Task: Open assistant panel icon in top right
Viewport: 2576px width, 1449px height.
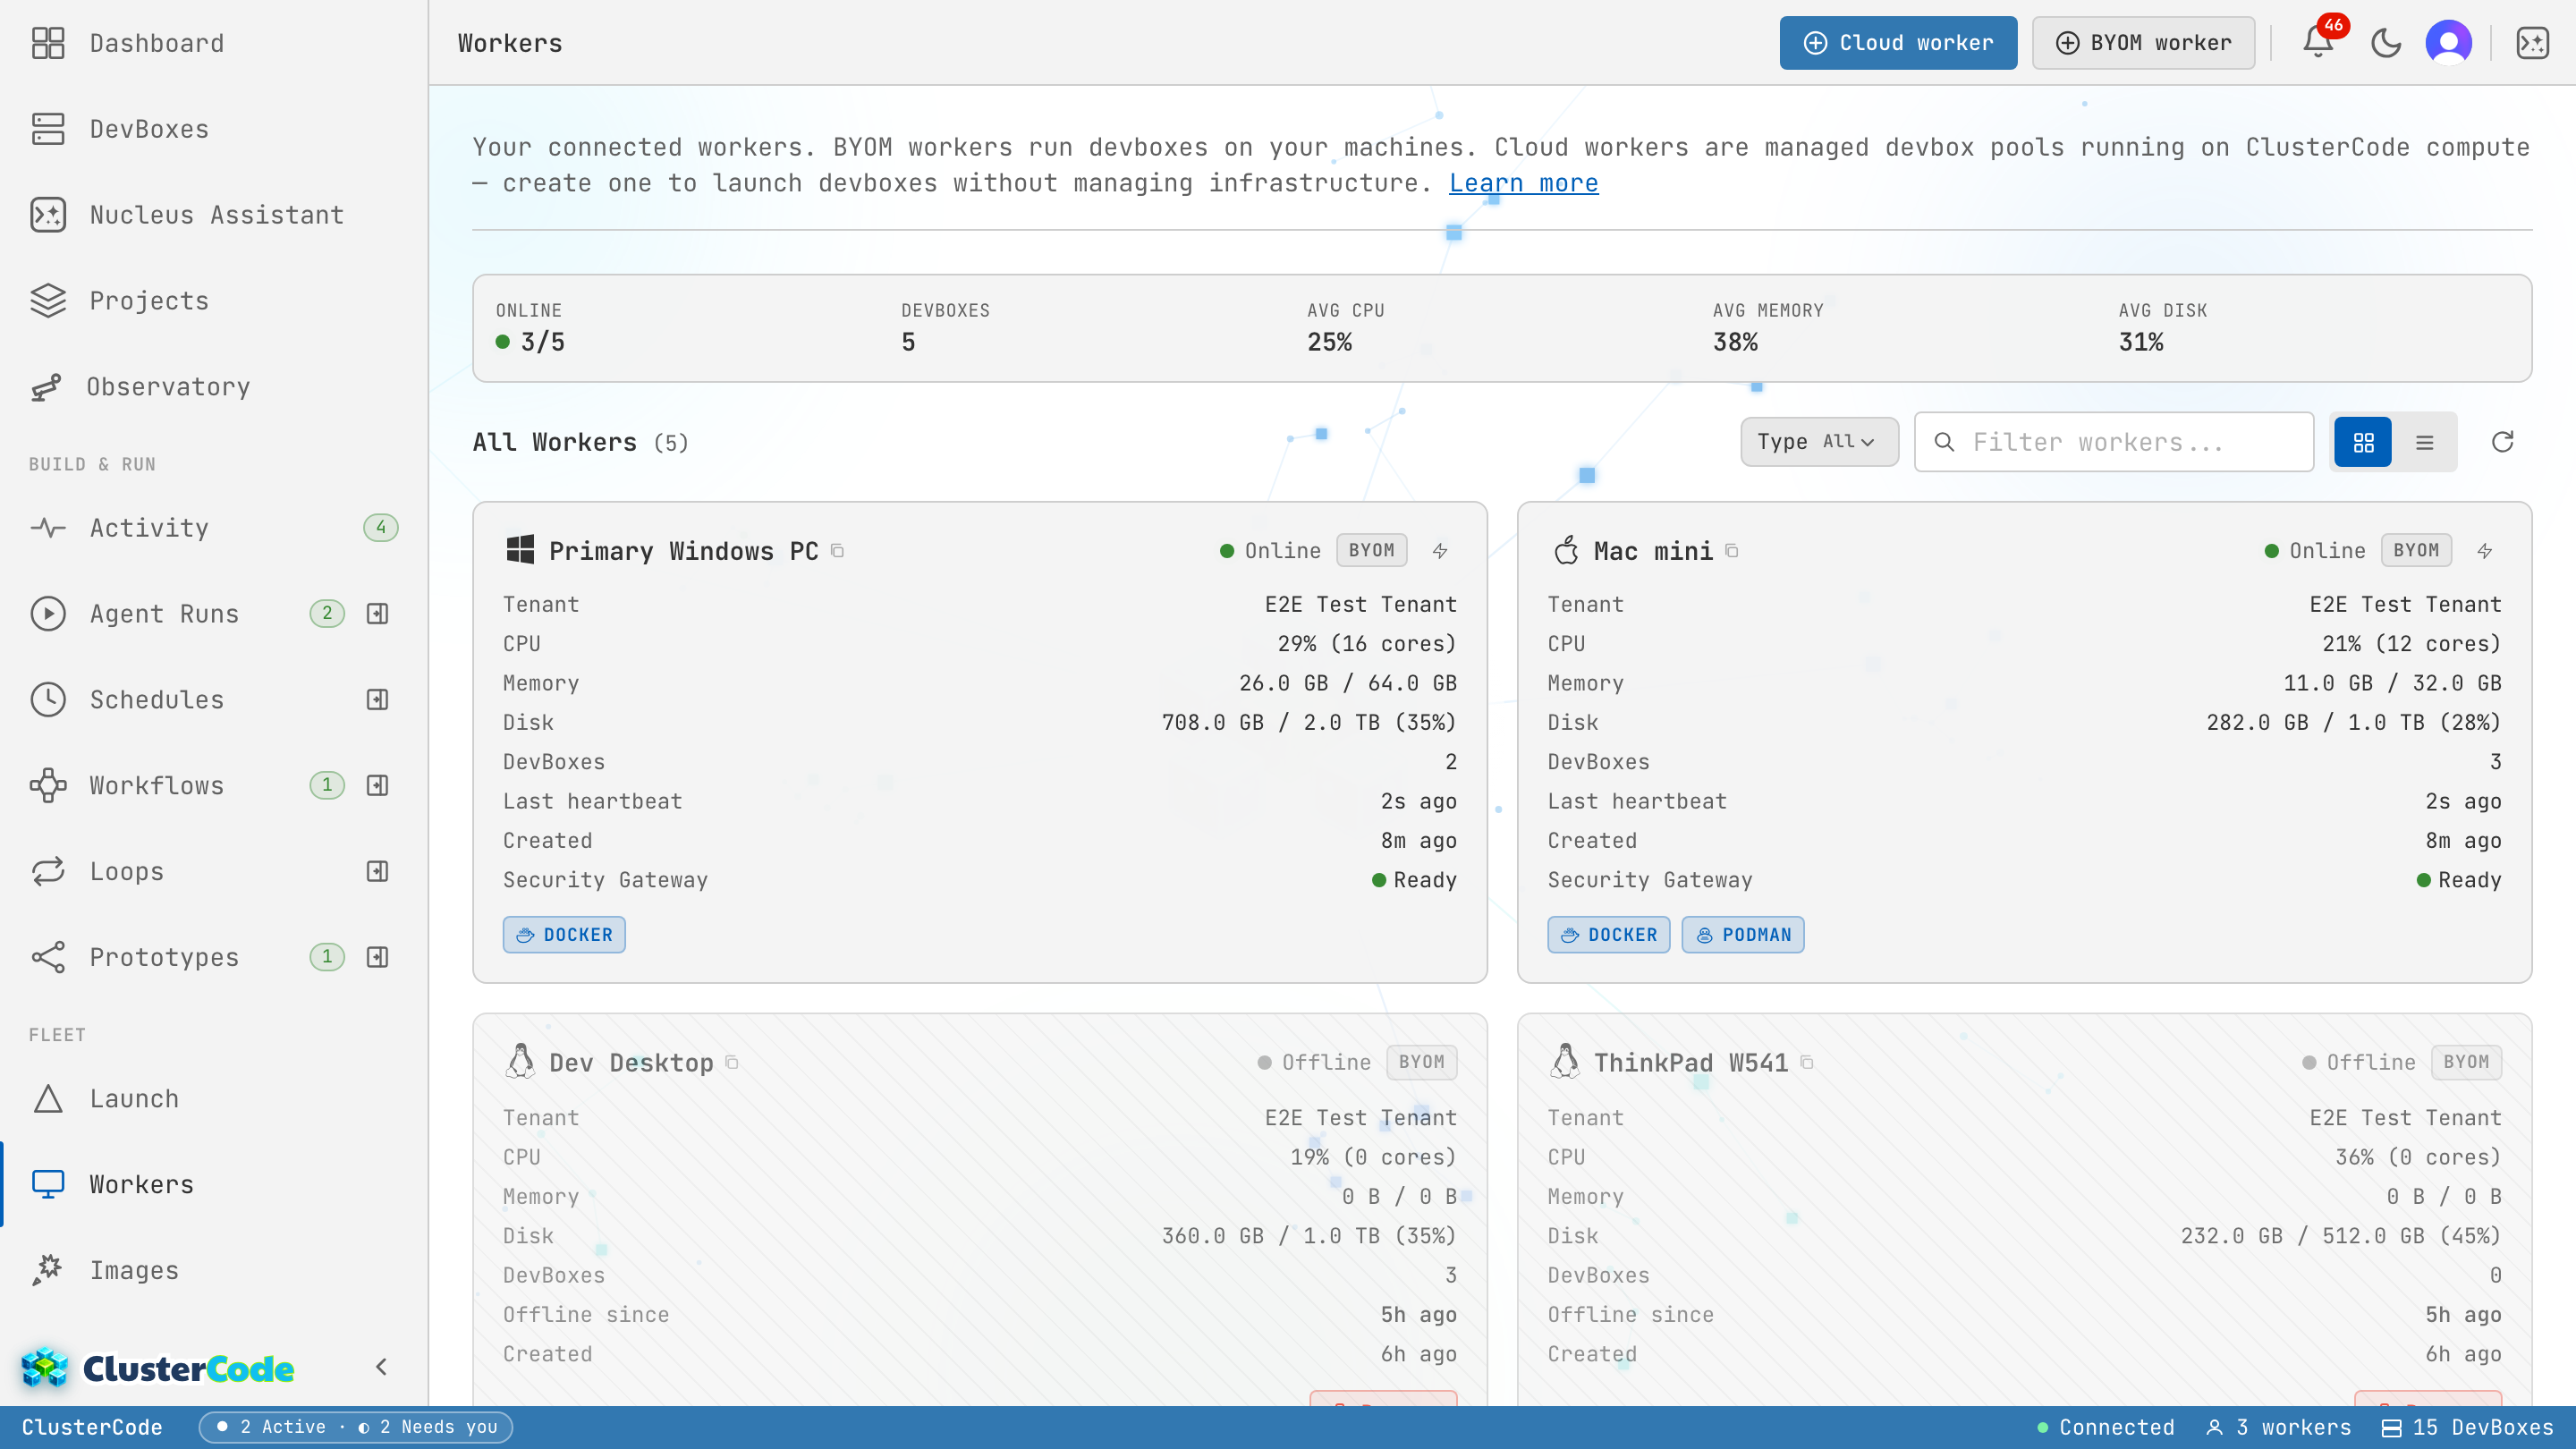Action: [2532, 43]
